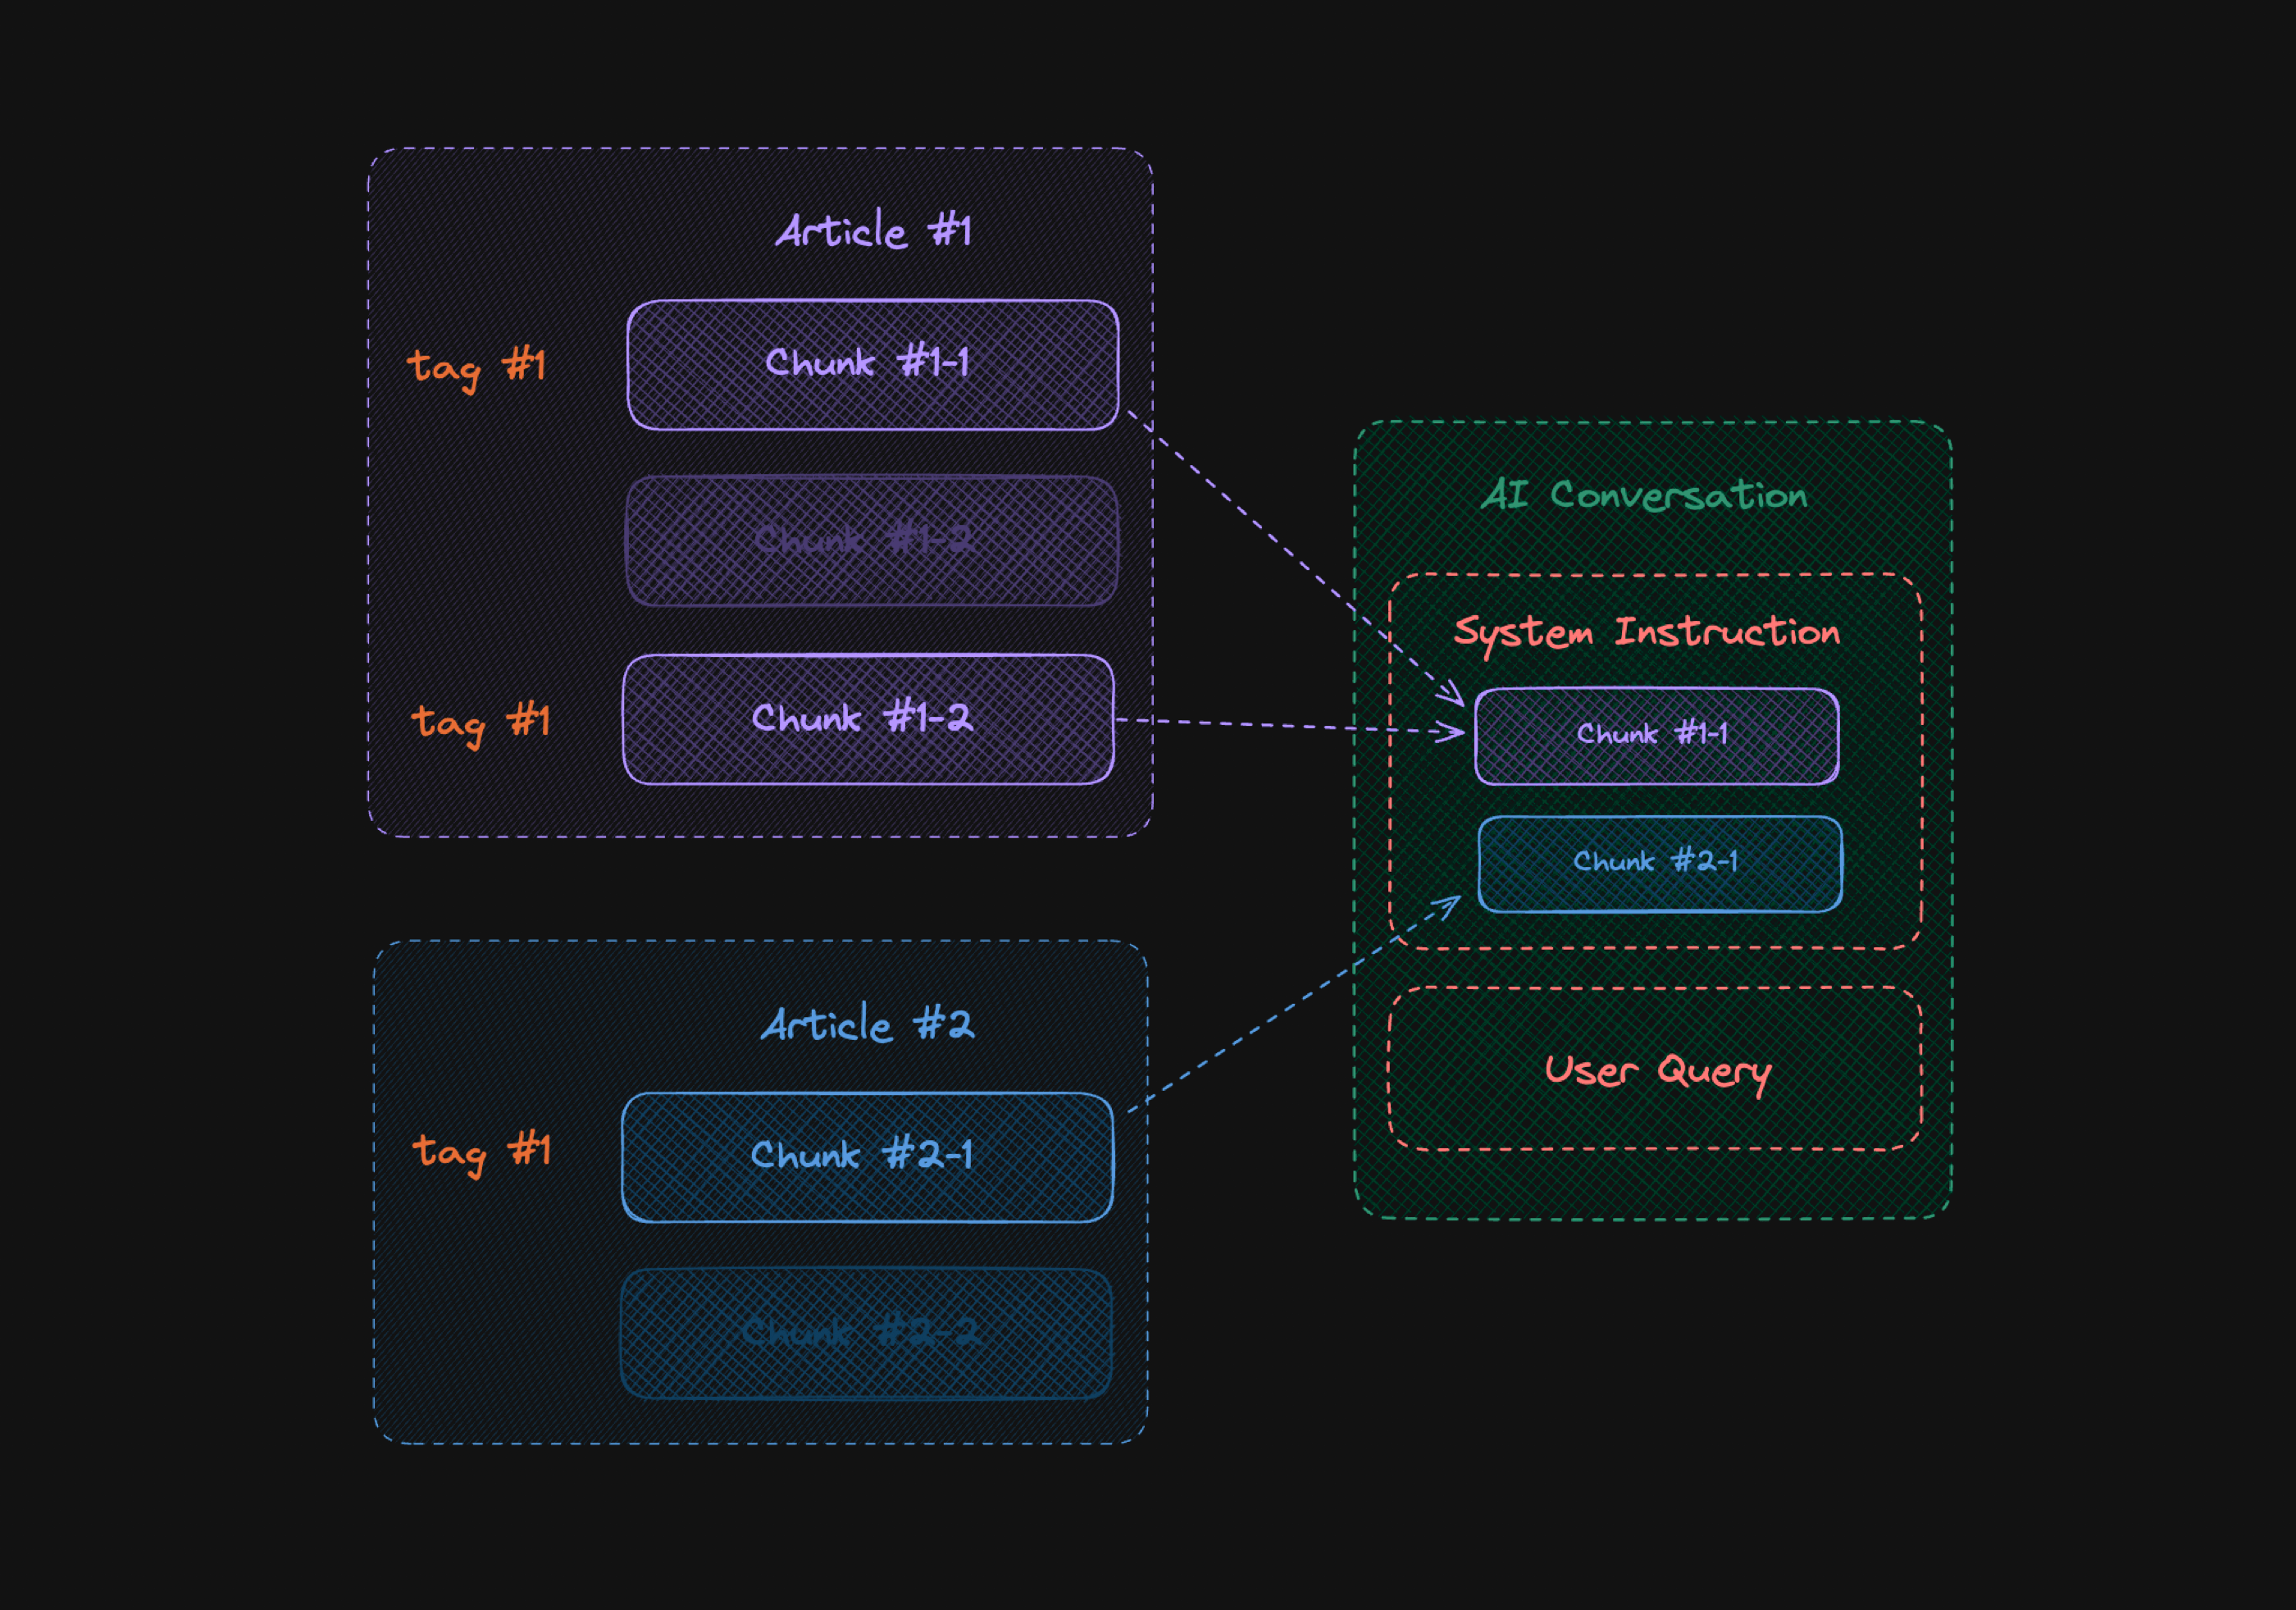Click the AI Conversation heading

[x=1644, y=495]
